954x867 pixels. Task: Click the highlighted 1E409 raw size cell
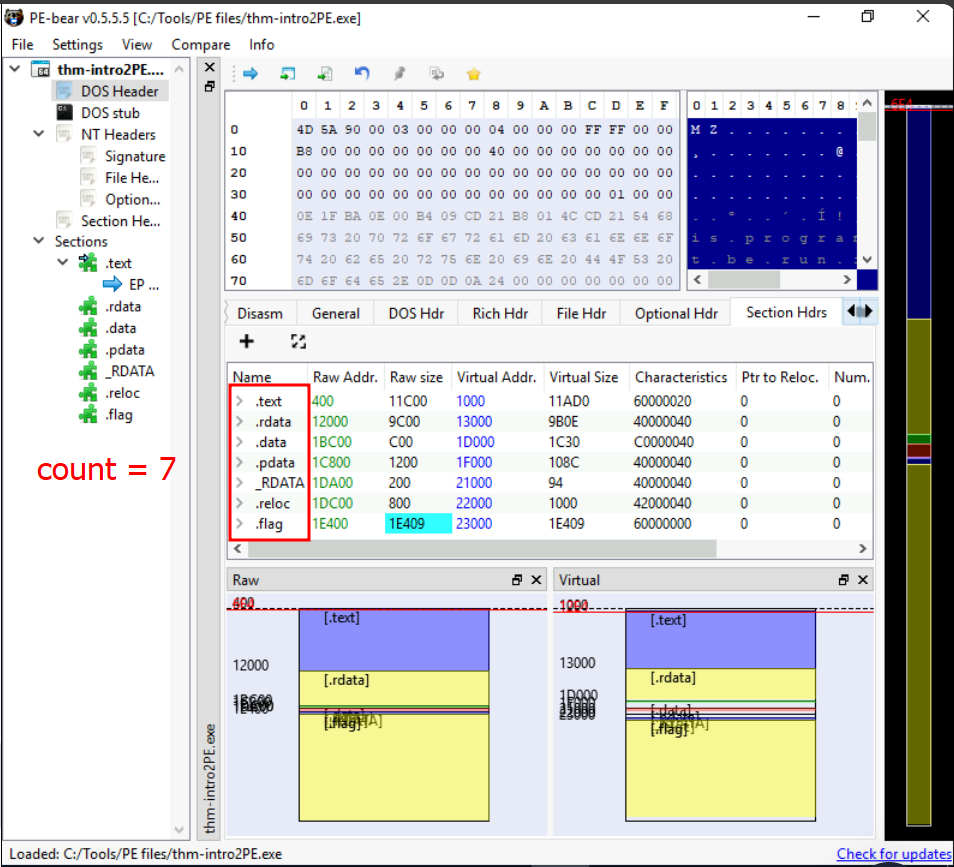tap(419, 524)
